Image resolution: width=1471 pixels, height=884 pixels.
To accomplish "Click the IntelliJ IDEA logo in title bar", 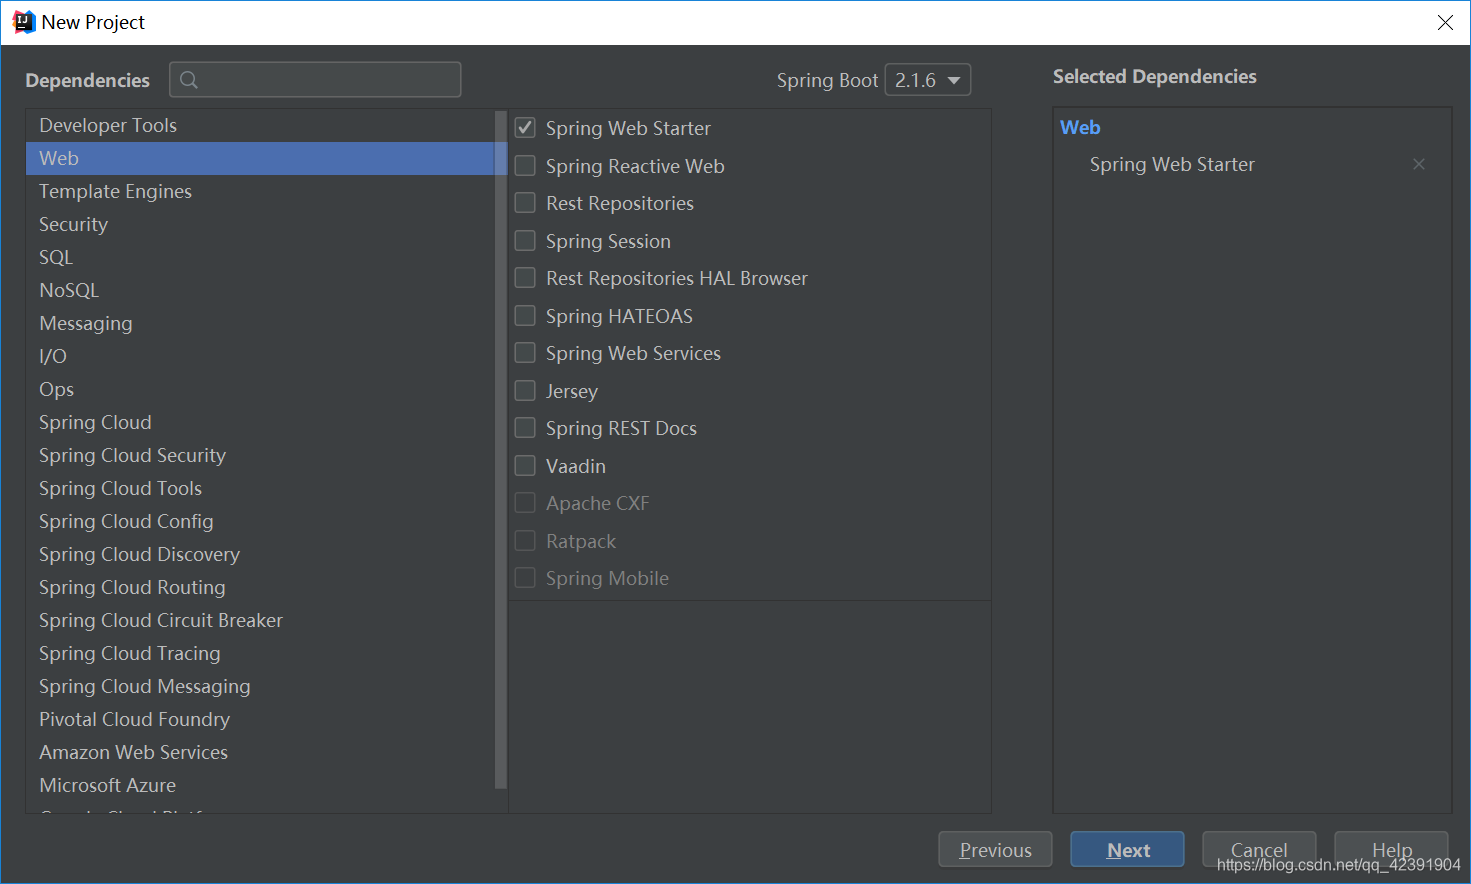I will pos(23,22).
